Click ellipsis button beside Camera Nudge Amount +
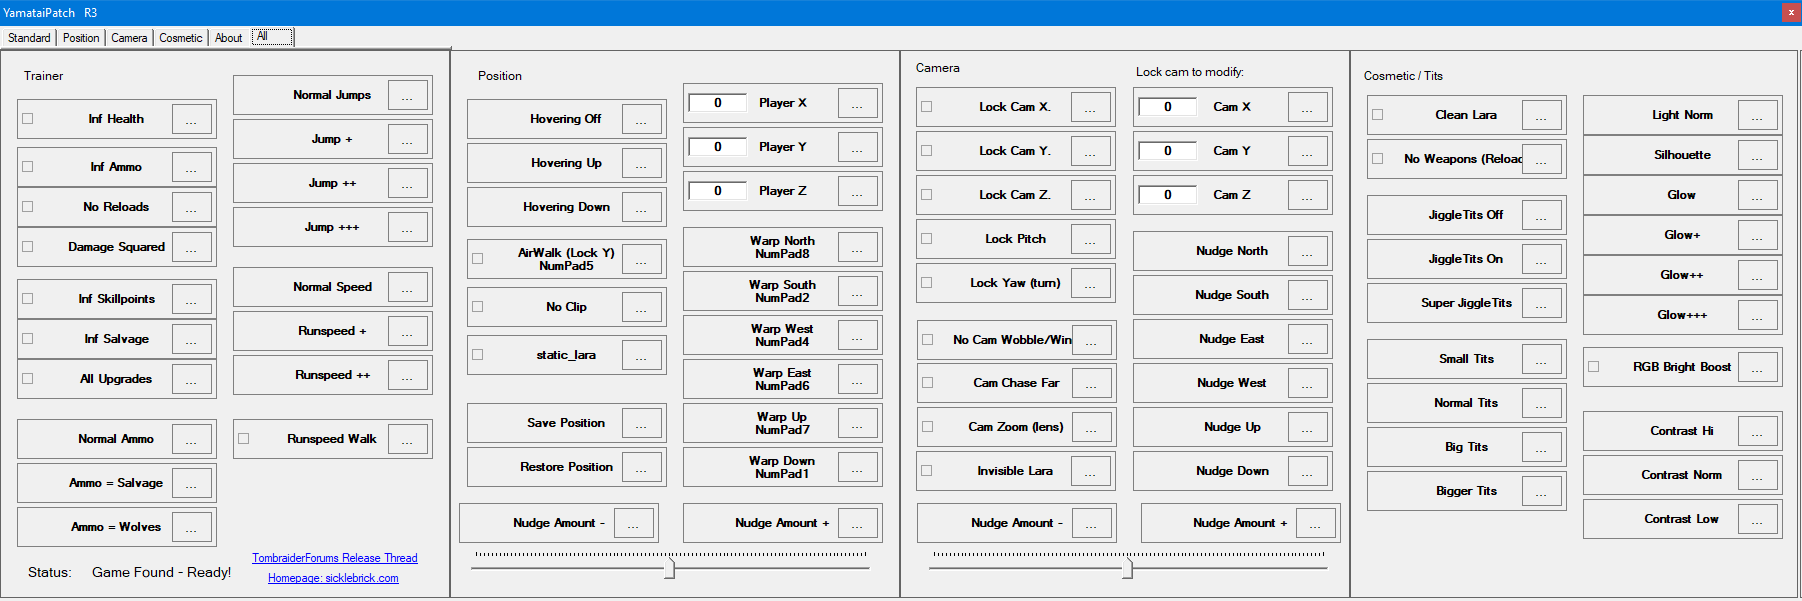1802x601 pixels. tap(1316, 523)
